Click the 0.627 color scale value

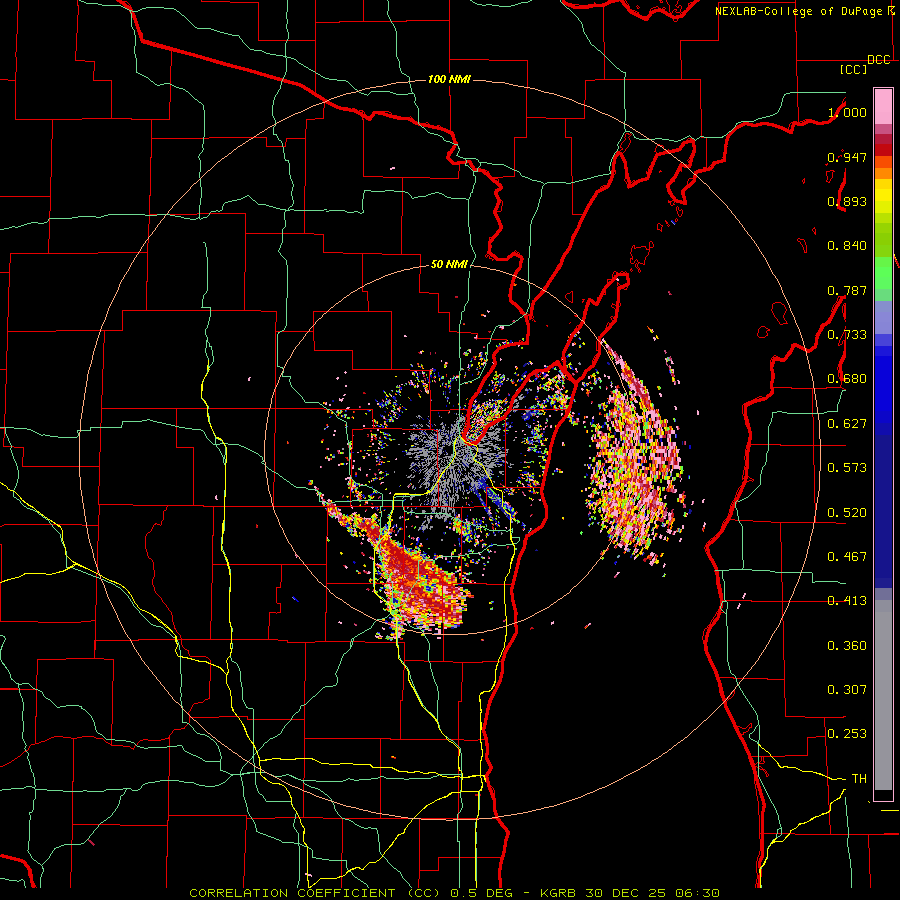[847, 424]
